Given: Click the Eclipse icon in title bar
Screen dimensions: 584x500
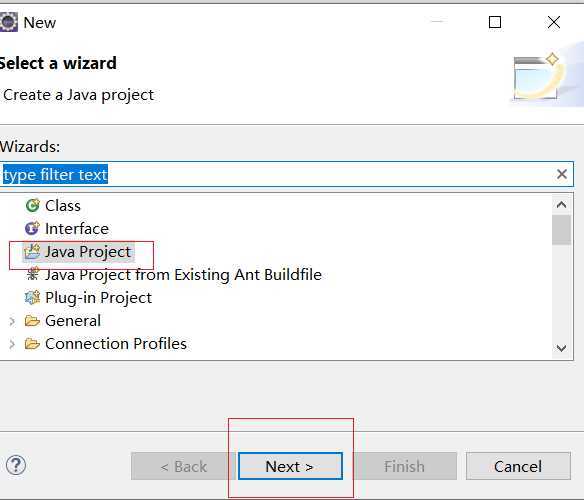Looking at the screenshot, I should [x=9, y=22].
